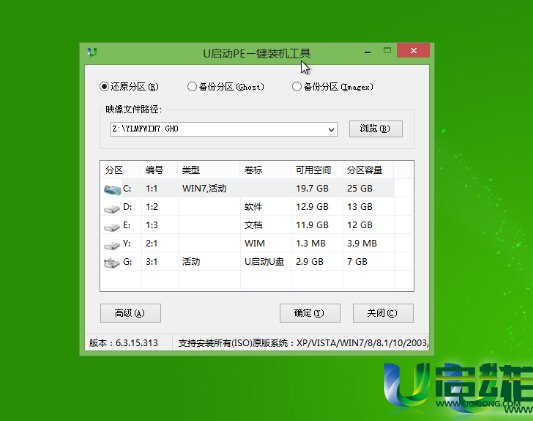Click inside the Z:\YLMFWIN7.GHO path field
The width and height of the screenshot is (533, 421).
point(218,129)
